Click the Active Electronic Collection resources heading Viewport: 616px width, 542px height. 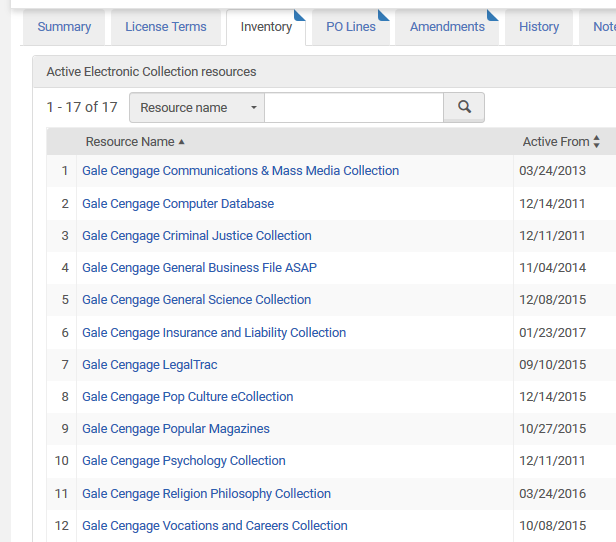pos(151,72)
